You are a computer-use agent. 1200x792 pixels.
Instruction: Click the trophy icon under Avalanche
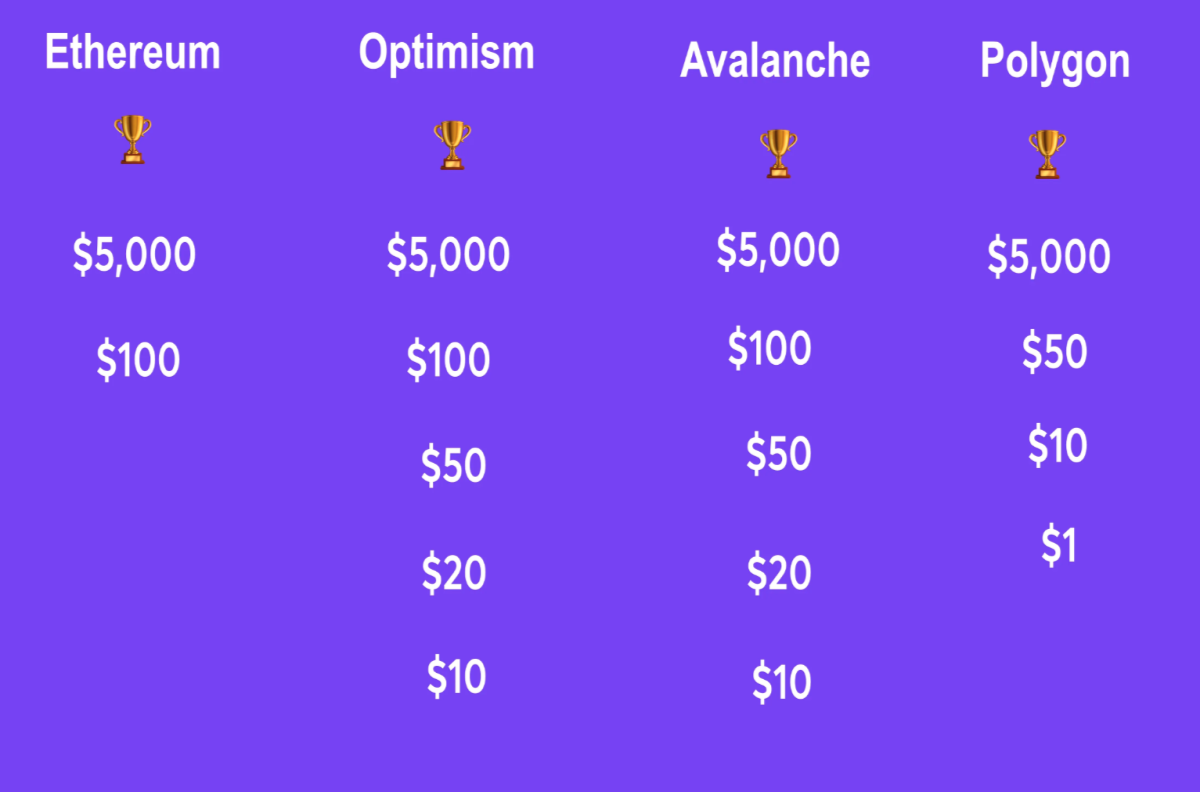click(x=779, y=153)
